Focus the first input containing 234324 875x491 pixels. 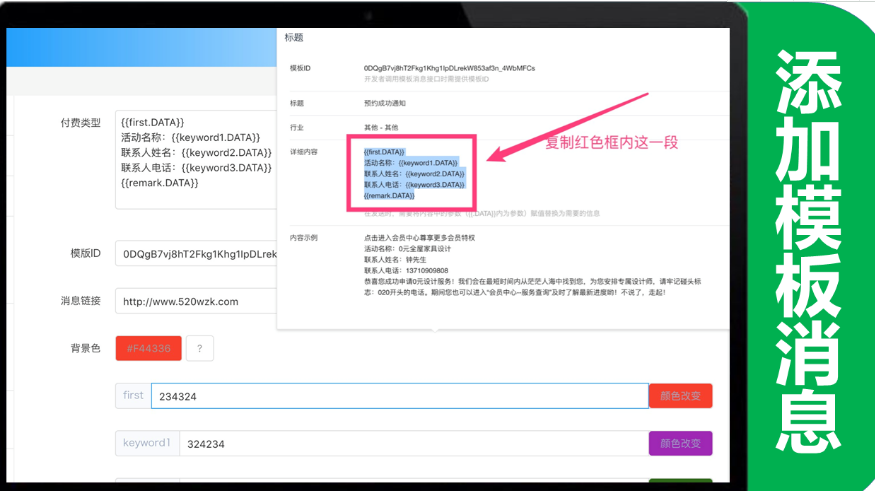pos(399,396)
